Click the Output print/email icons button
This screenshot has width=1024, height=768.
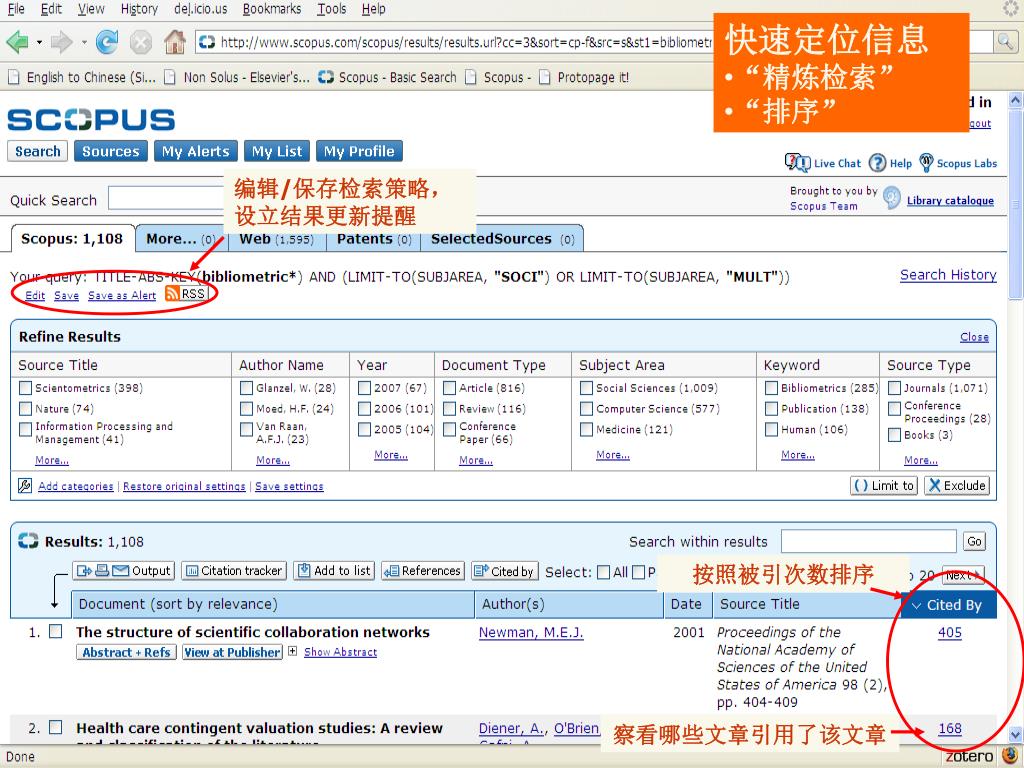point(123,571)
